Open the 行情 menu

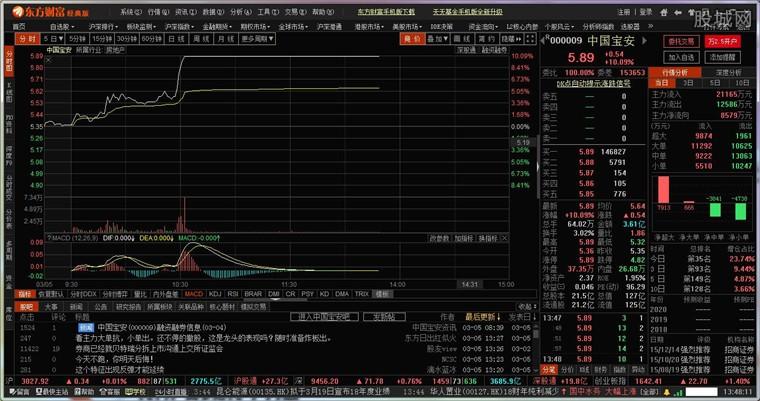coord(158,12)
